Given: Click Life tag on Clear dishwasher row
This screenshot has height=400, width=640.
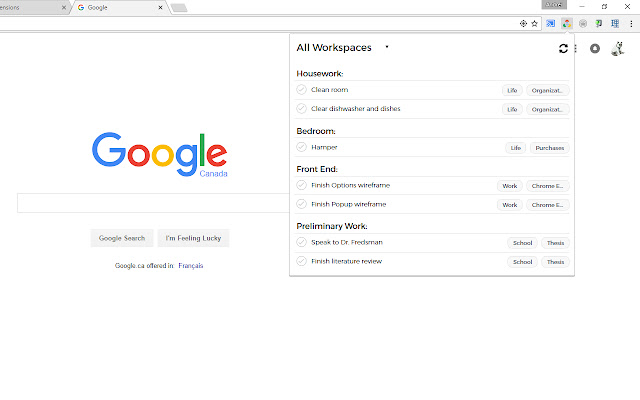Looking at the screenshot, I should pos(512,109).
